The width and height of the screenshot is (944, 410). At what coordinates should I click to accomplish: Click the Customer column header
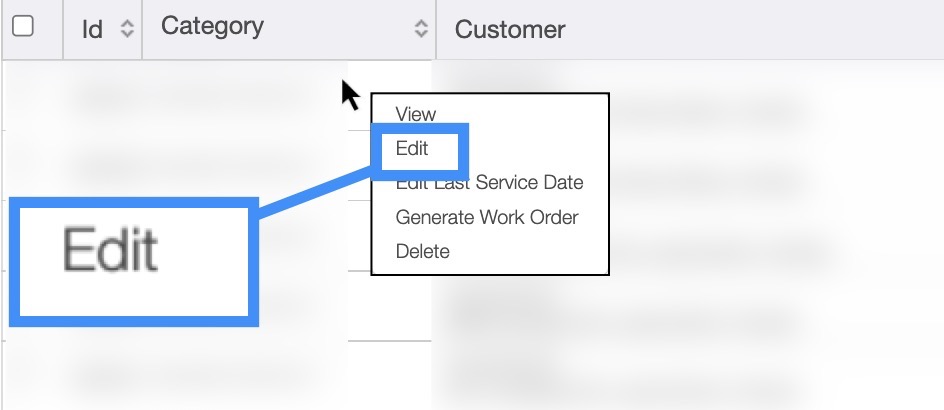[x=510, y=30]
